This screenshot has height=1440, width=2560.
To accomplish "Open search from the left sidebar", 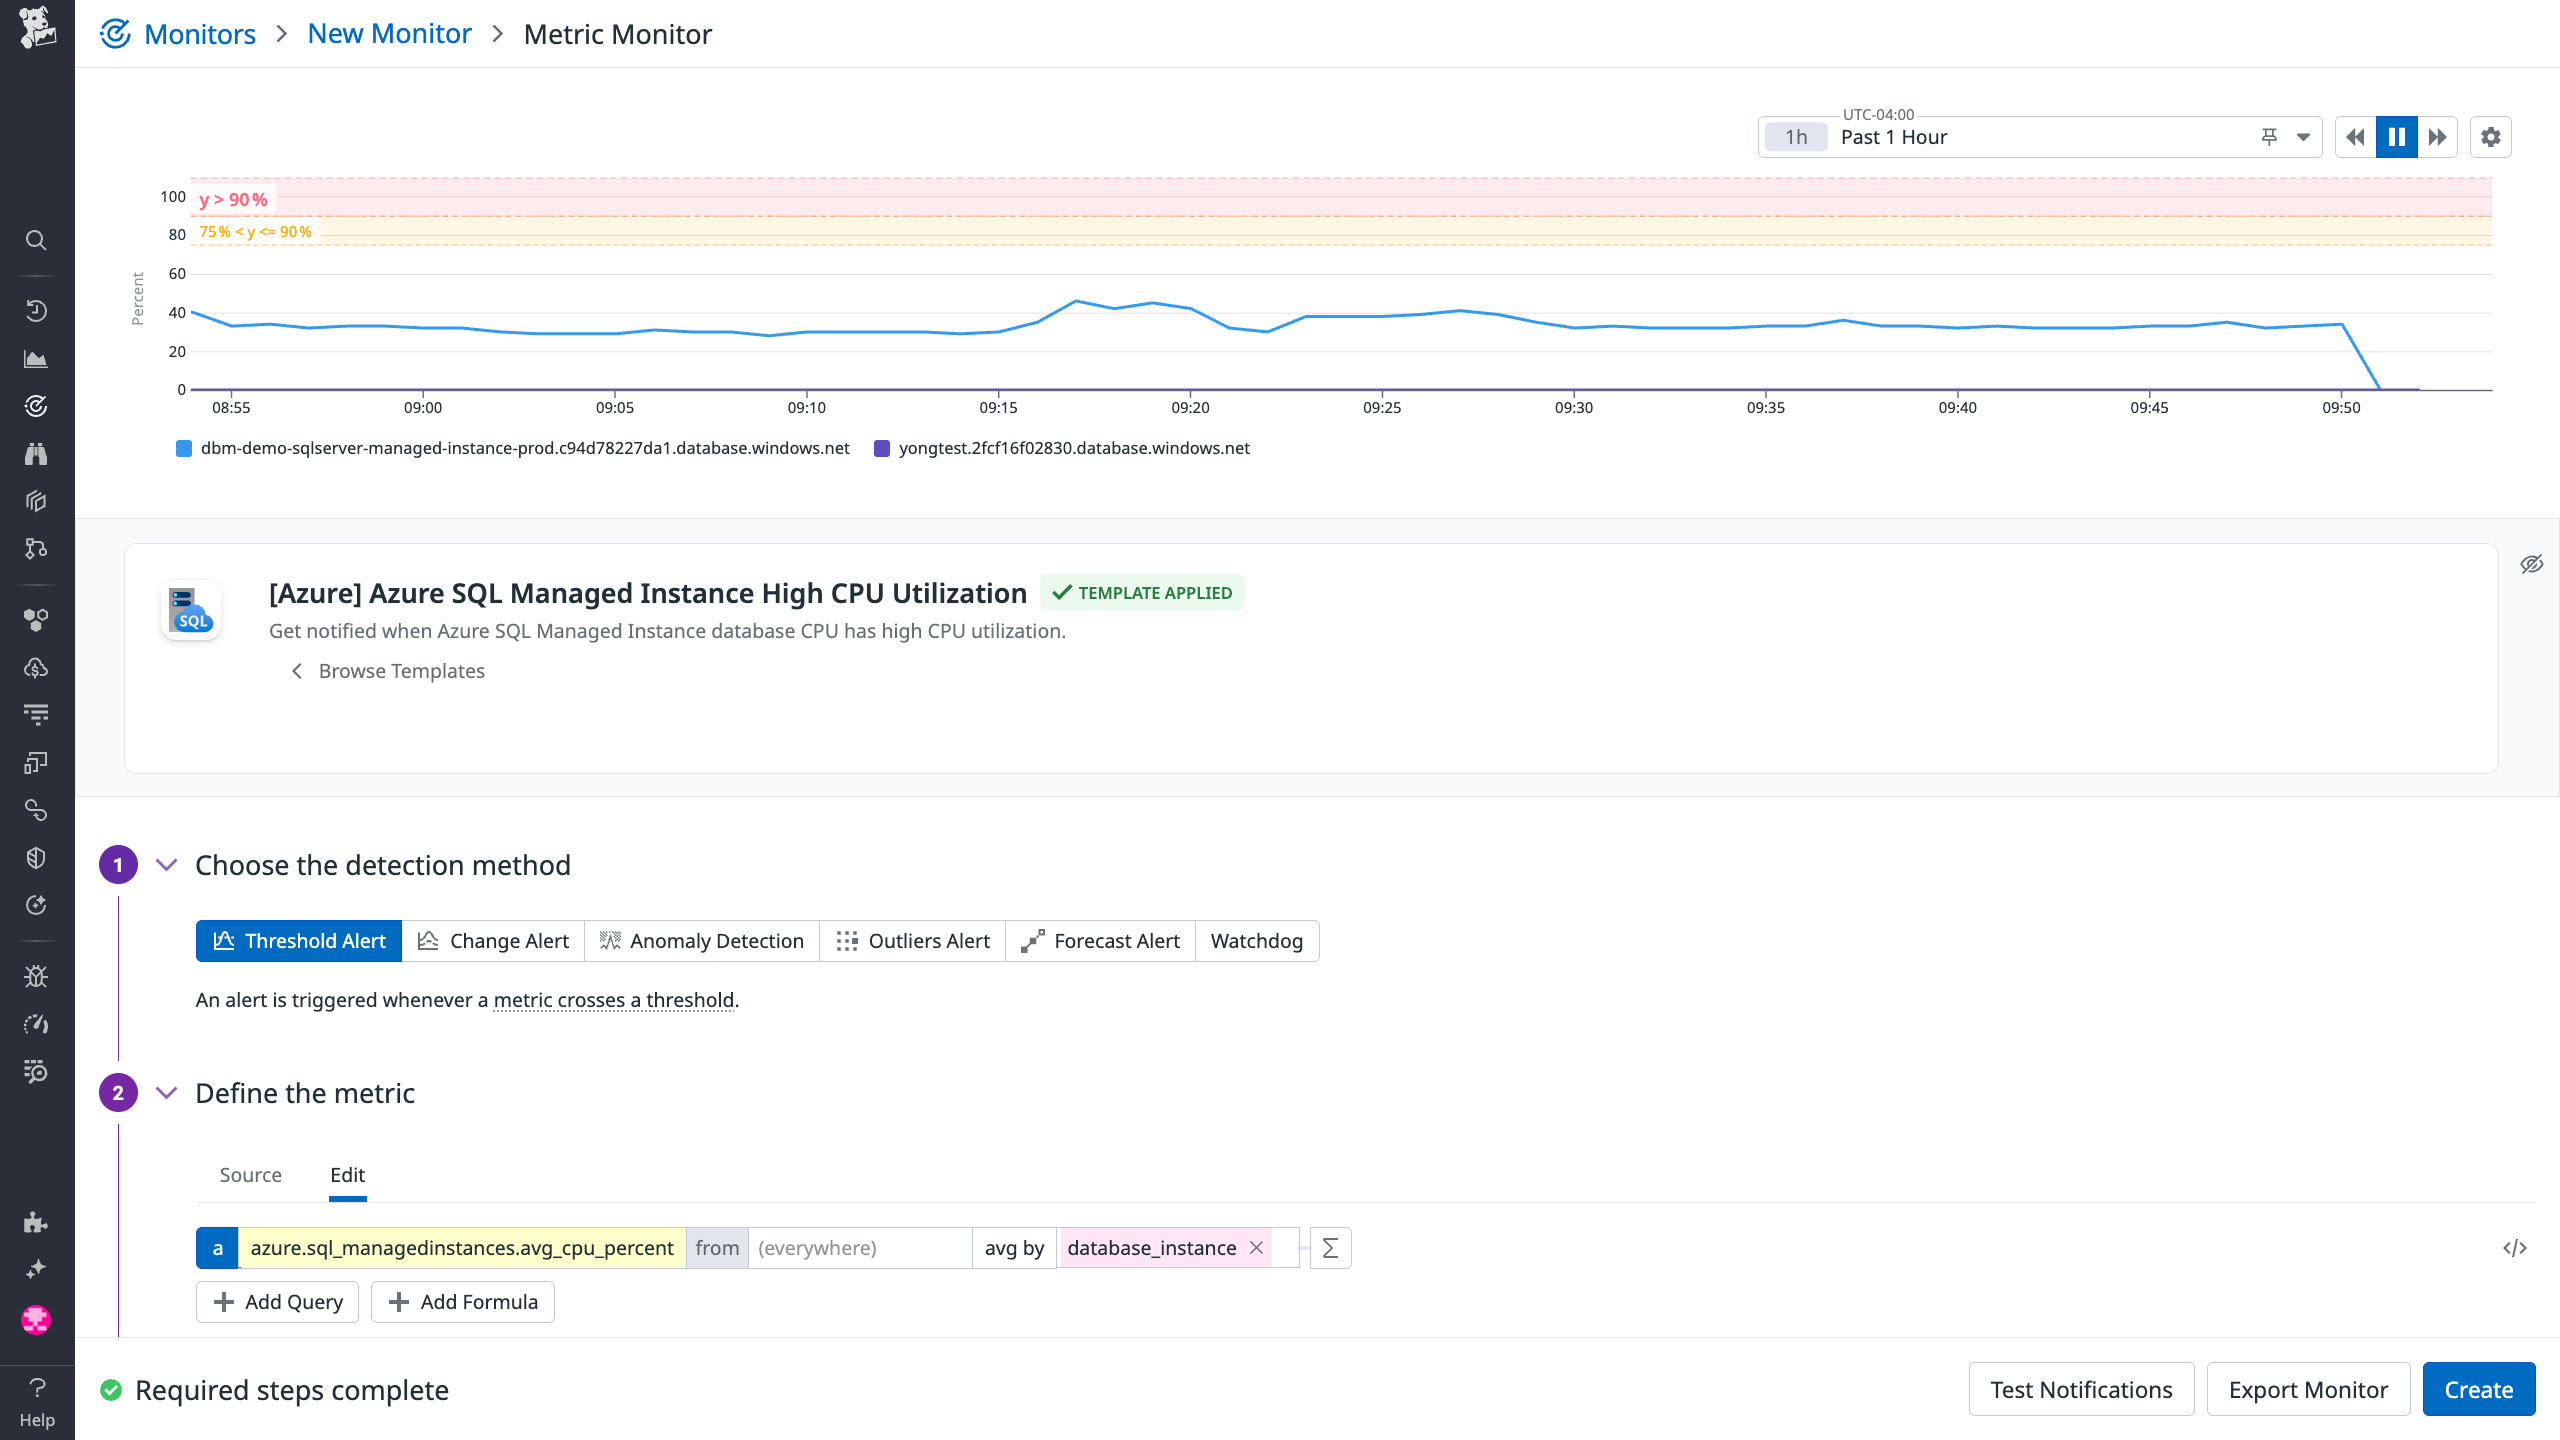I will click(36, 240).
